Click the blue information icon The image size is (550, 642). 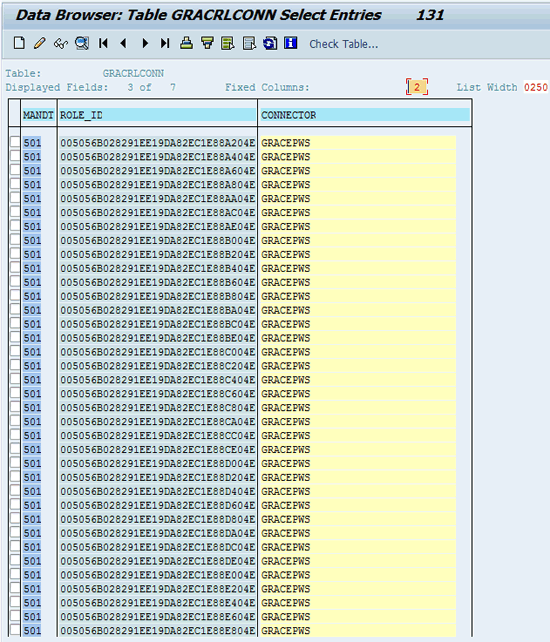coord(290,43)
